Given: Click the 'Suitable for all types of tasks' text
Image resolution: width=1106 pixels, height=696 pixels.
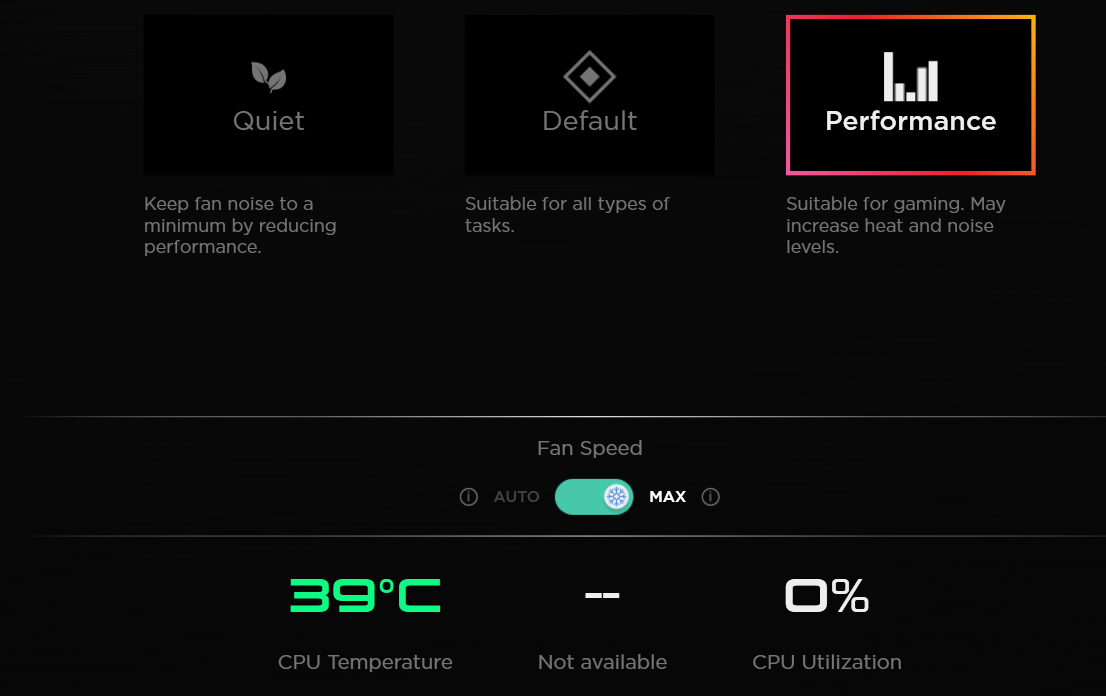Looking at the screenshot, I should point(567,215).
